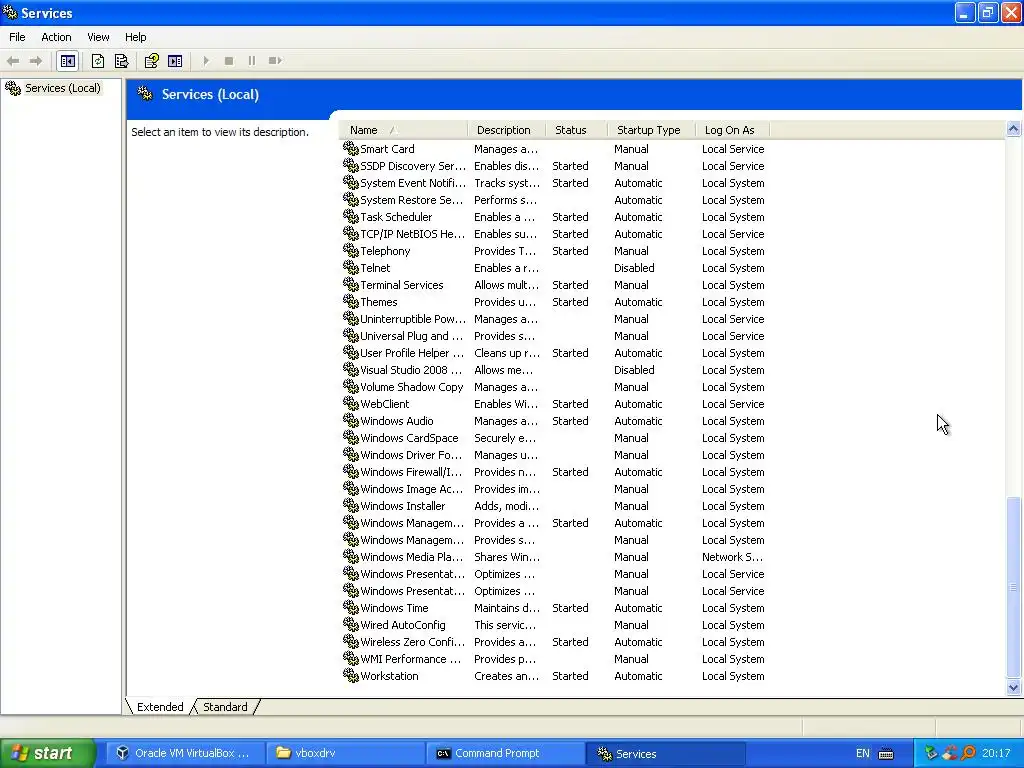Click the Smart Card service gear icon
Image resolution: width=1024 pixels, height=768 pixels.
pyautogui.click(x=351, y=149)
